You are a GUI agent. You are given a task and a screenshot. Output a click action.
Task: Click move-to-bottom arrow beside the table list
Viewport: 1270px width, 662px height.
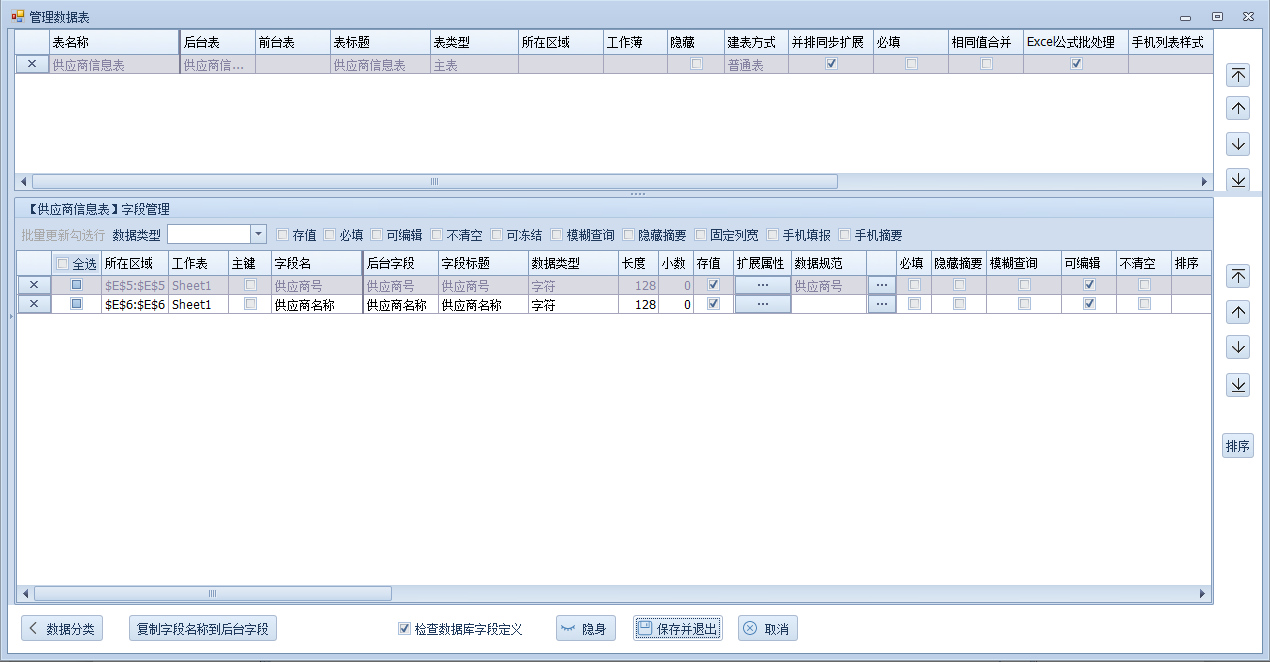[x=1238, y=179]
